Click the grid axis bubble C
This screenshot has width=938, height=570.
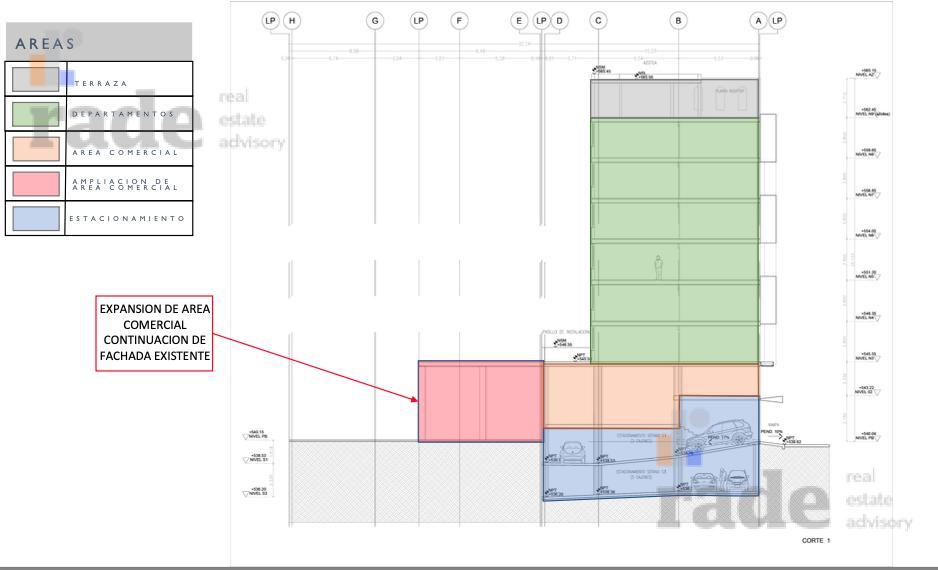click(598, 21)
